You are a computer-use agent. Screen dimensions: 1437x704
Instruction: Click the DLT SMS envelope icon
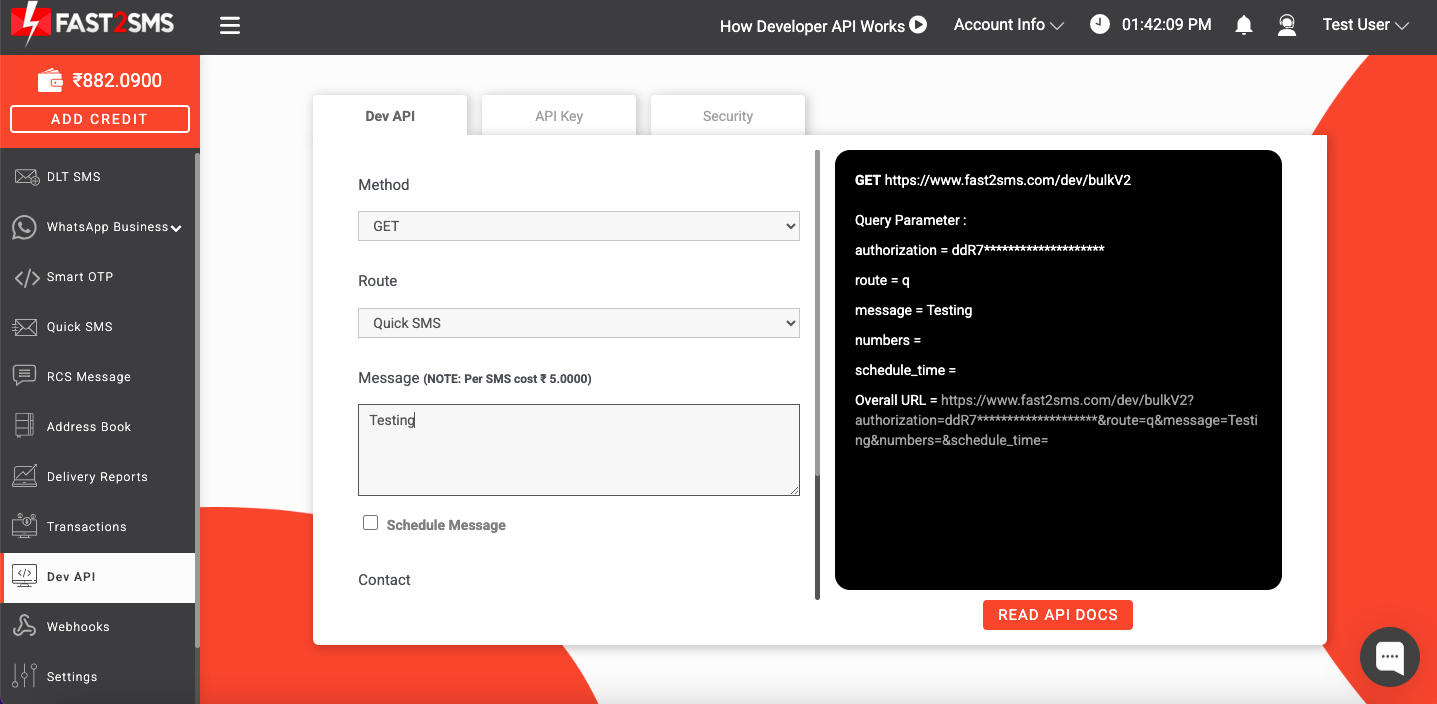coord(26,177)
